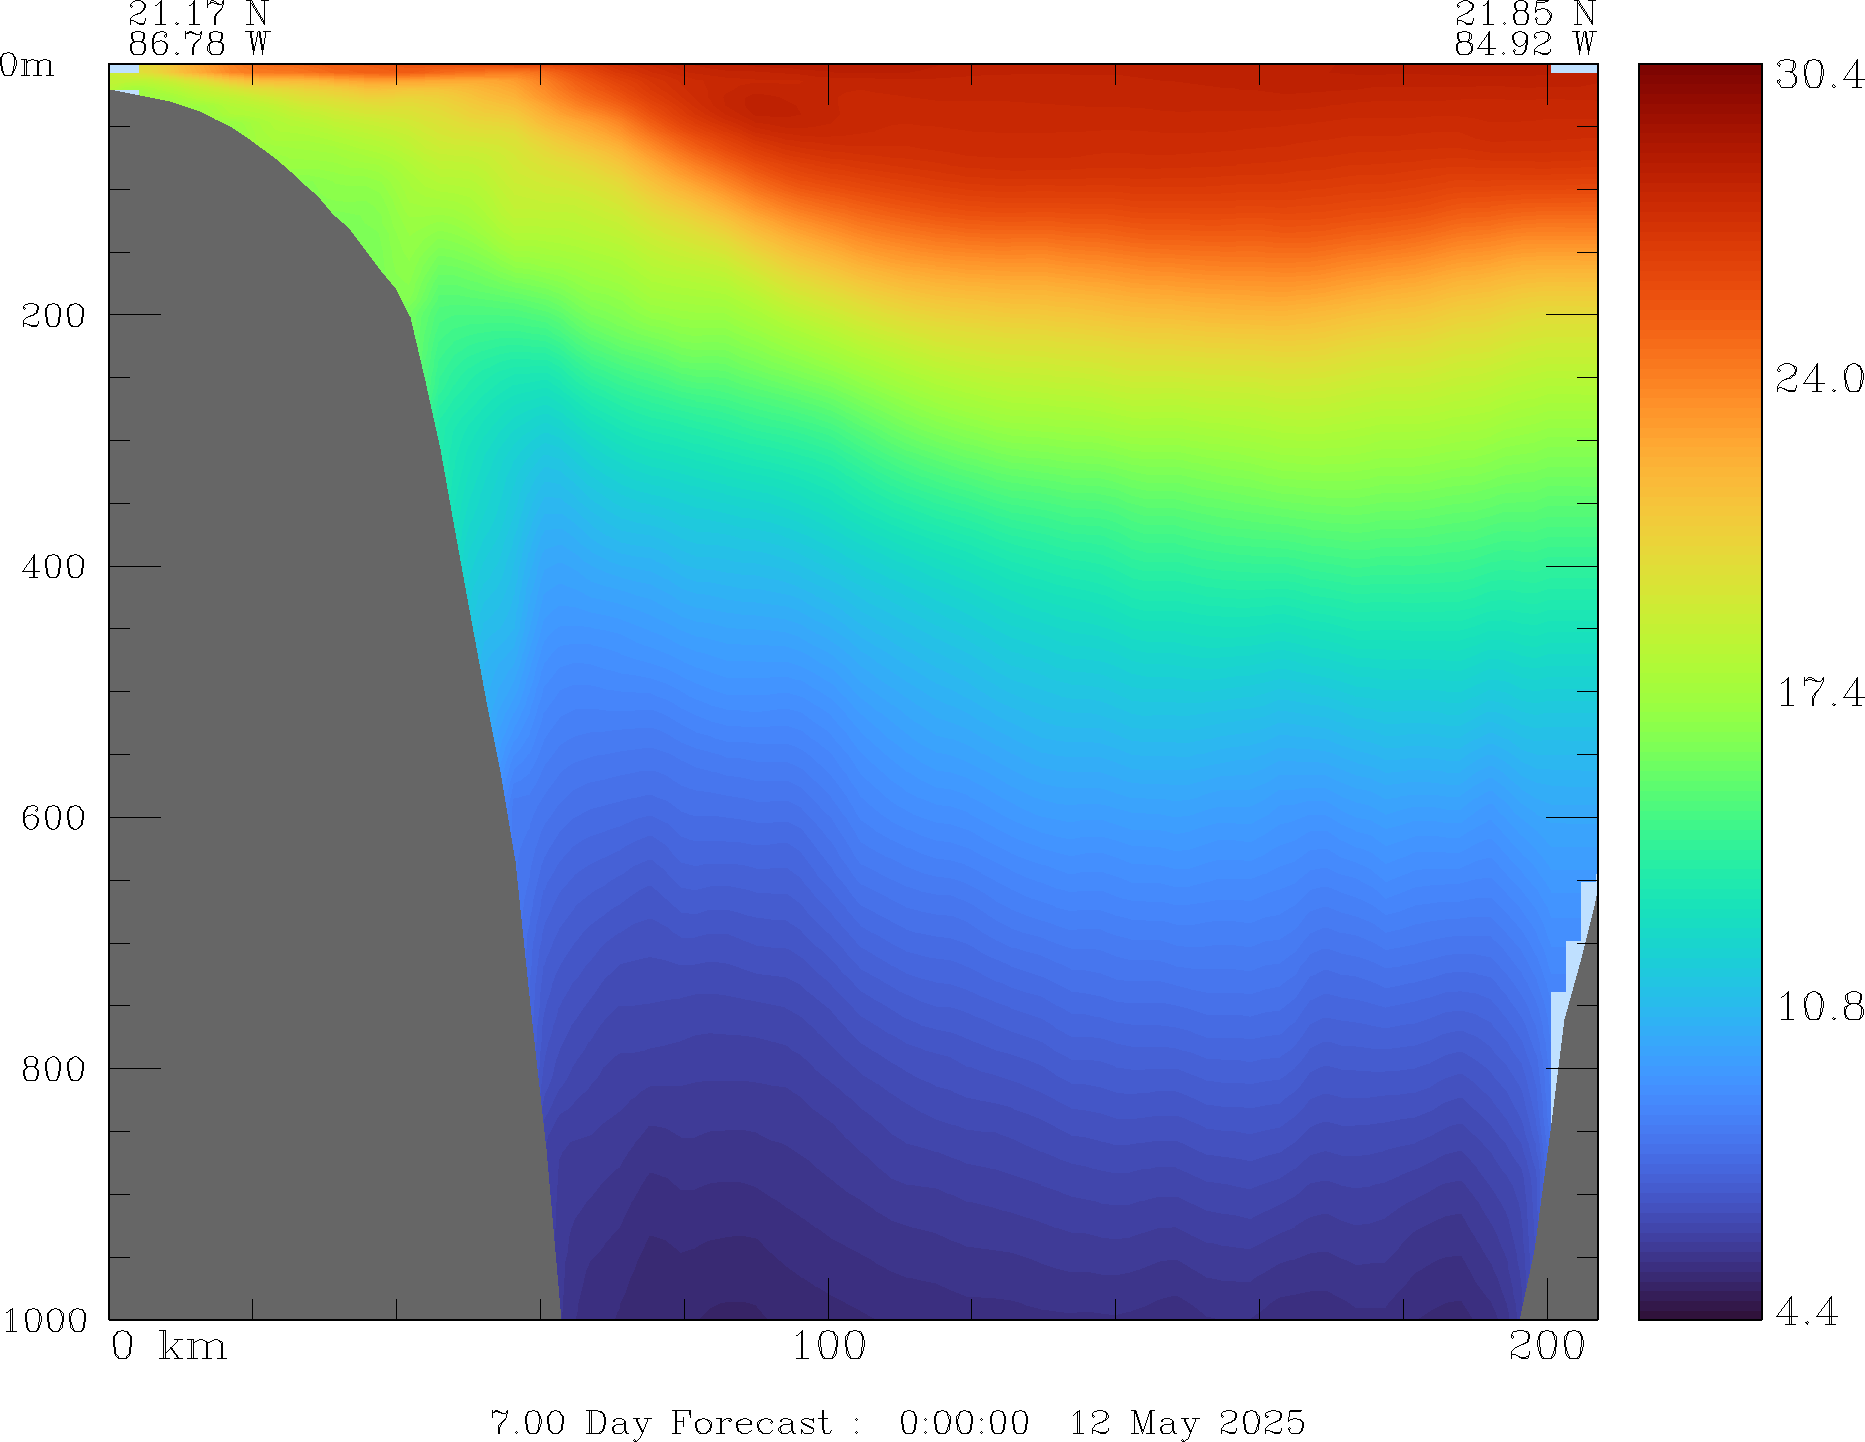Click the 30.4 colorbar maximum label

click(1819, 75)
